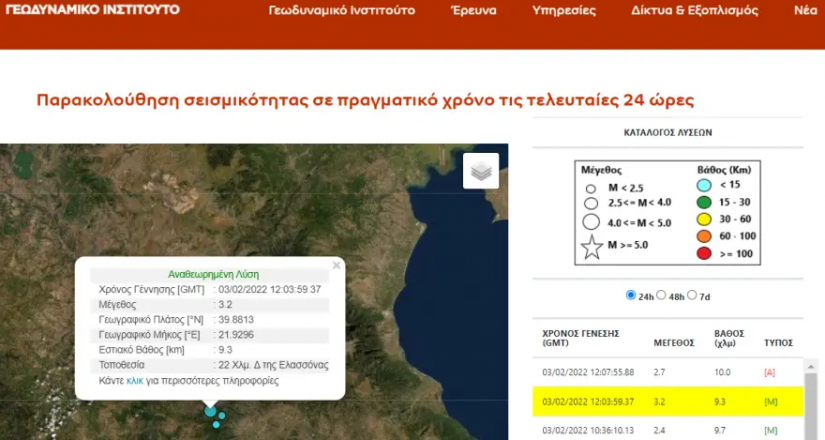Select the 24h radio button

pos(630,295)
